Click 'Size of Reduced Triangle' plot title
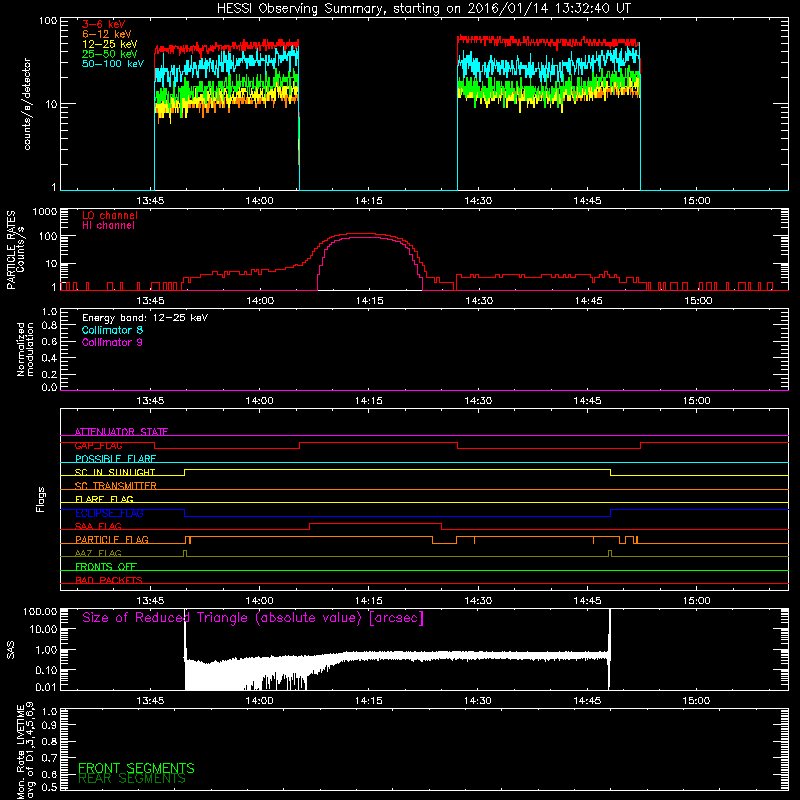Viewport: 800px width, 800px height. [253, 618]
